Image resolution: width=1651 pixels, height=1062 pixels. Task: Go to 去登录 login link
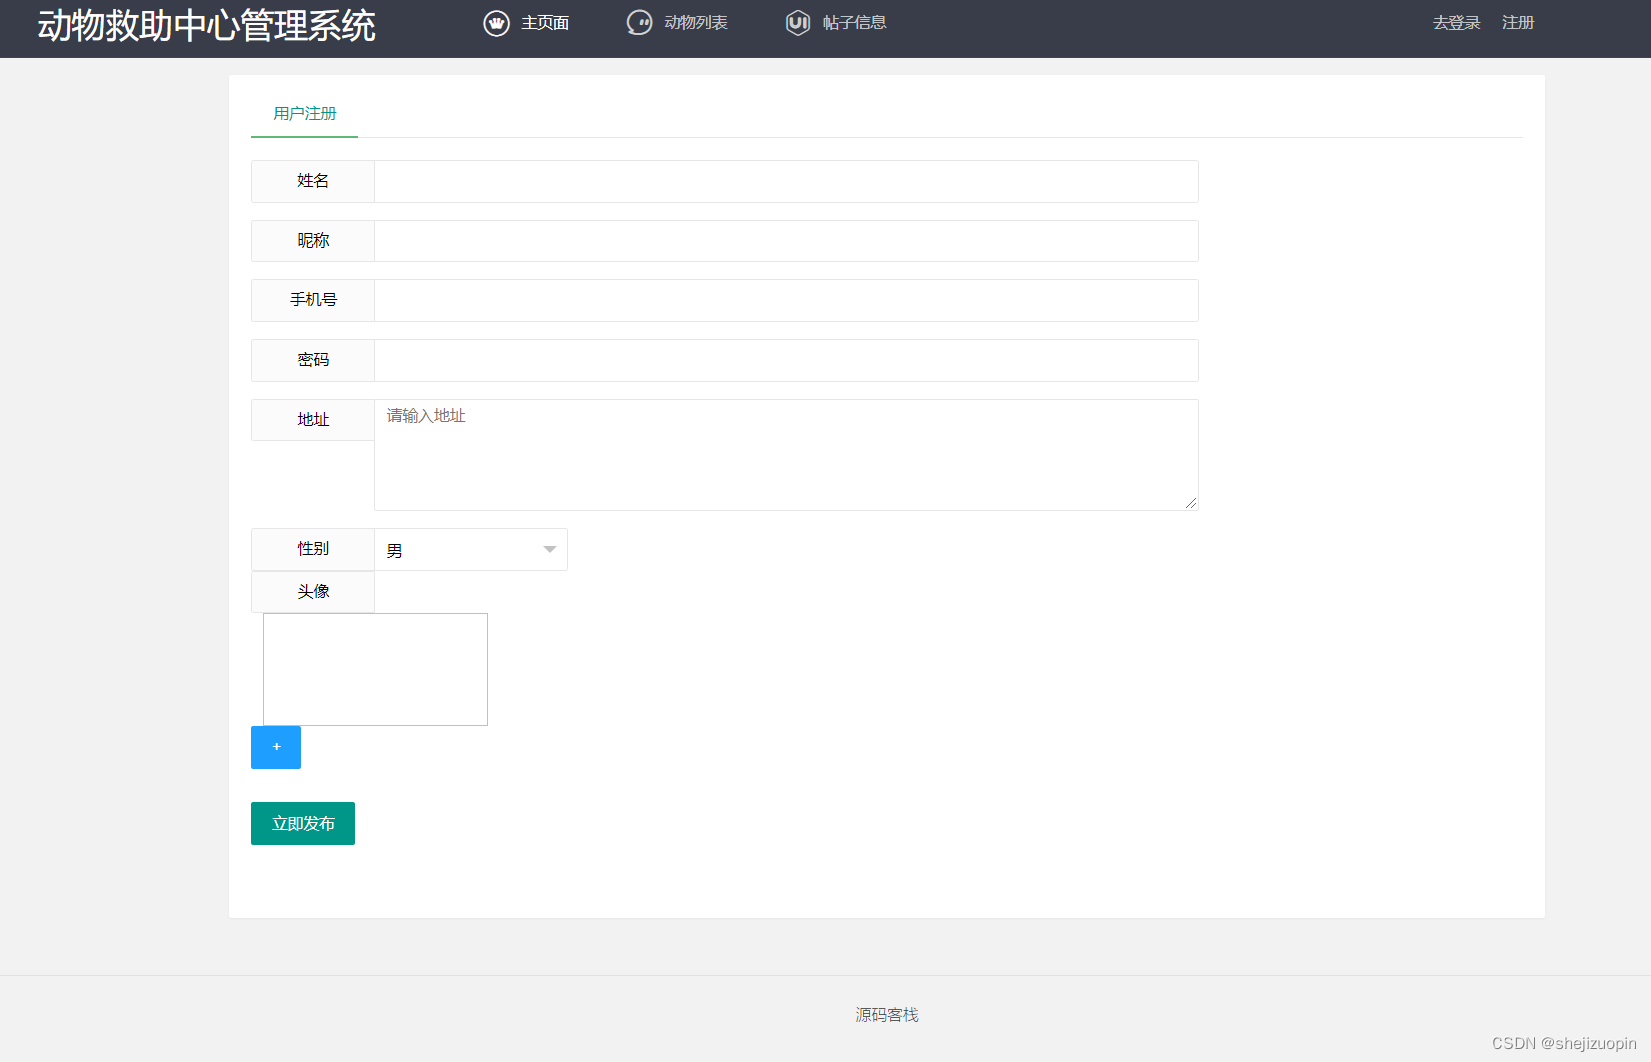(x=1456, y=23)
